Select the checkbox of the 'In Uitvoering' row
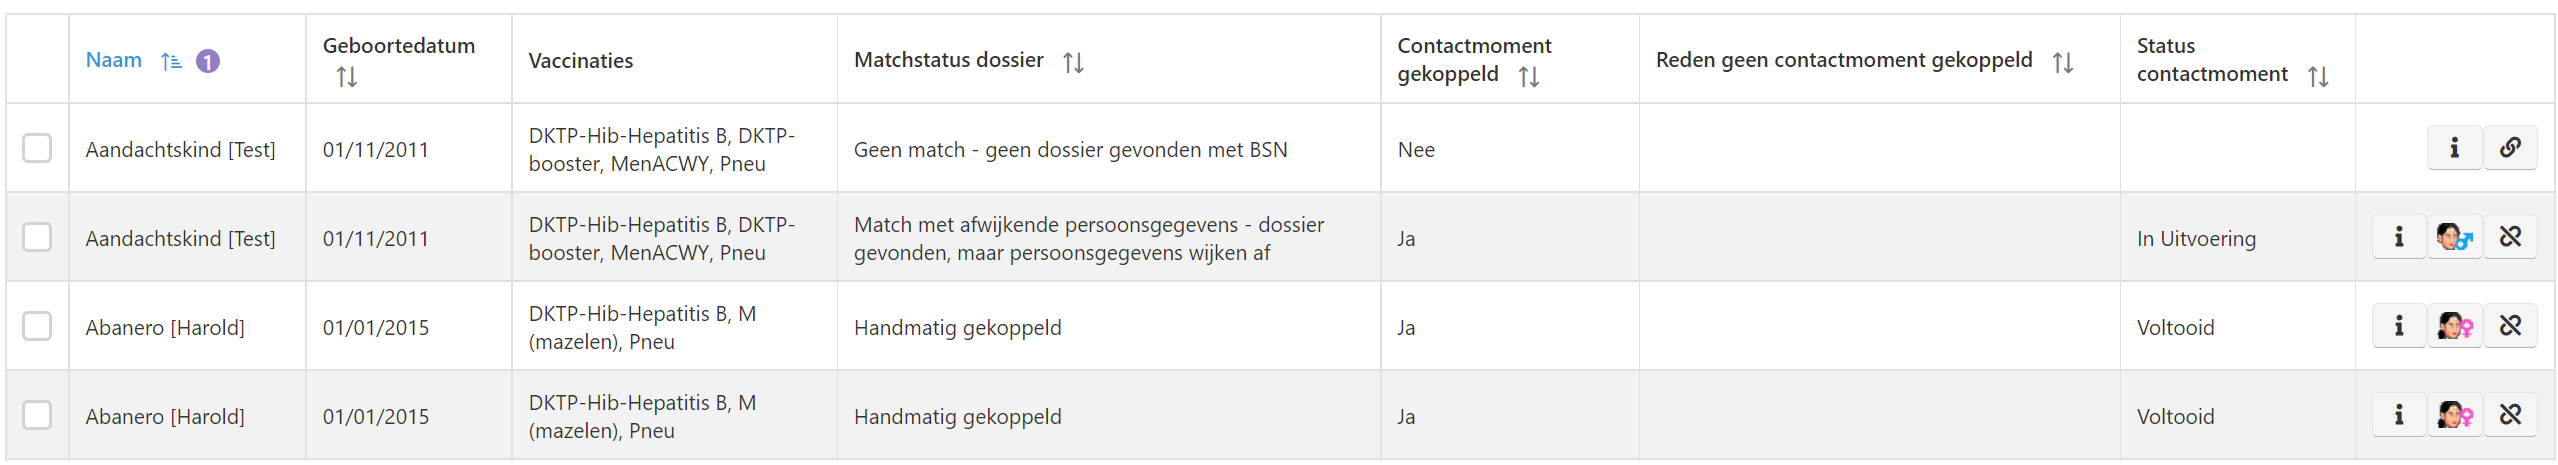The width and height of the screenshot is (2558, 465). (x=37, y=237)
